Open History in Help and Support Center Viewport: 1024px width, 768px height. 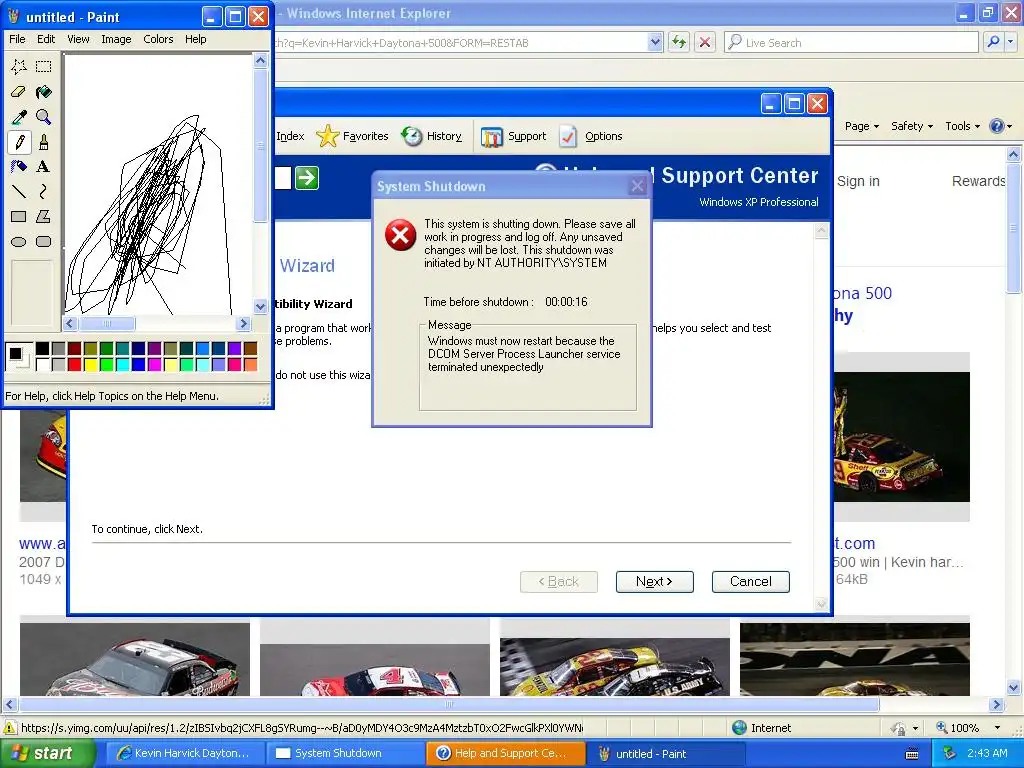pyautogui.click(x=432, y=136)
